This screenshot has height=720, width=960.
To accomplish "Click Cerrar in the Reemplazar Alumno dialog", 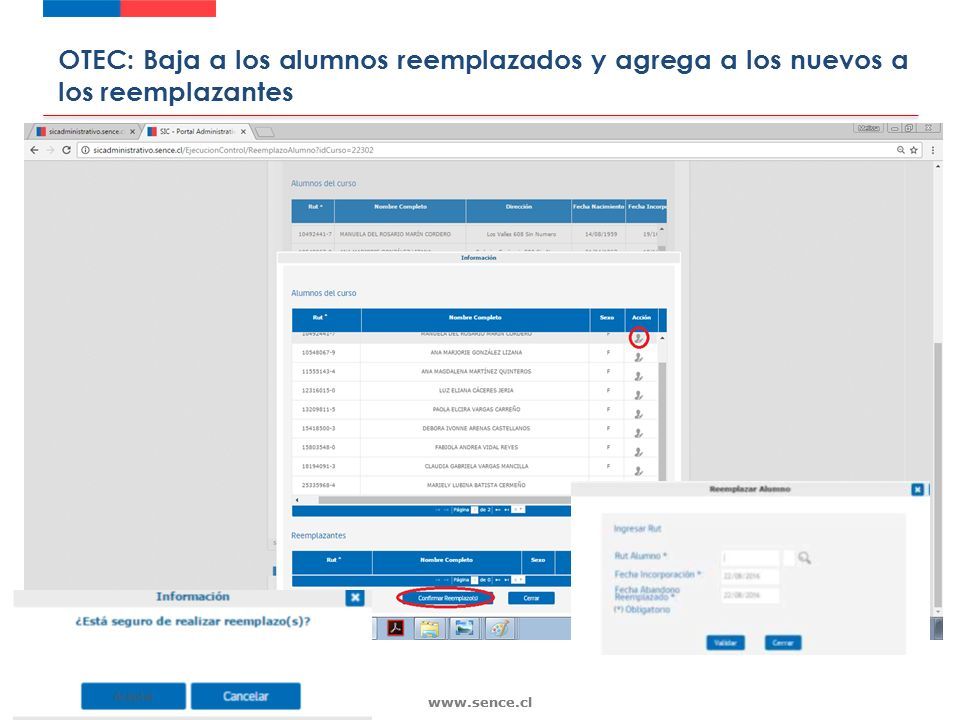I will [783, 643].
